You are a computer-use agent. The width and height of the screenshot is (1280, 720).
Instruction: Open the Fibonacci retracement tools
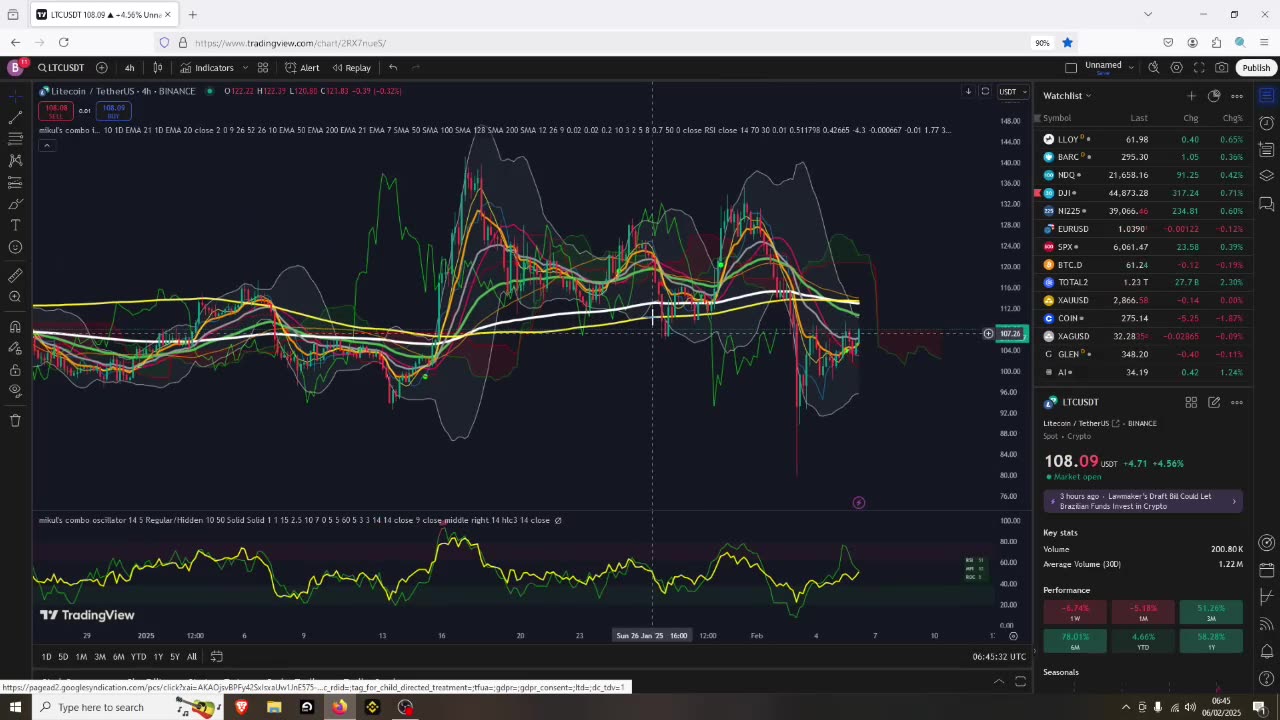15,139
